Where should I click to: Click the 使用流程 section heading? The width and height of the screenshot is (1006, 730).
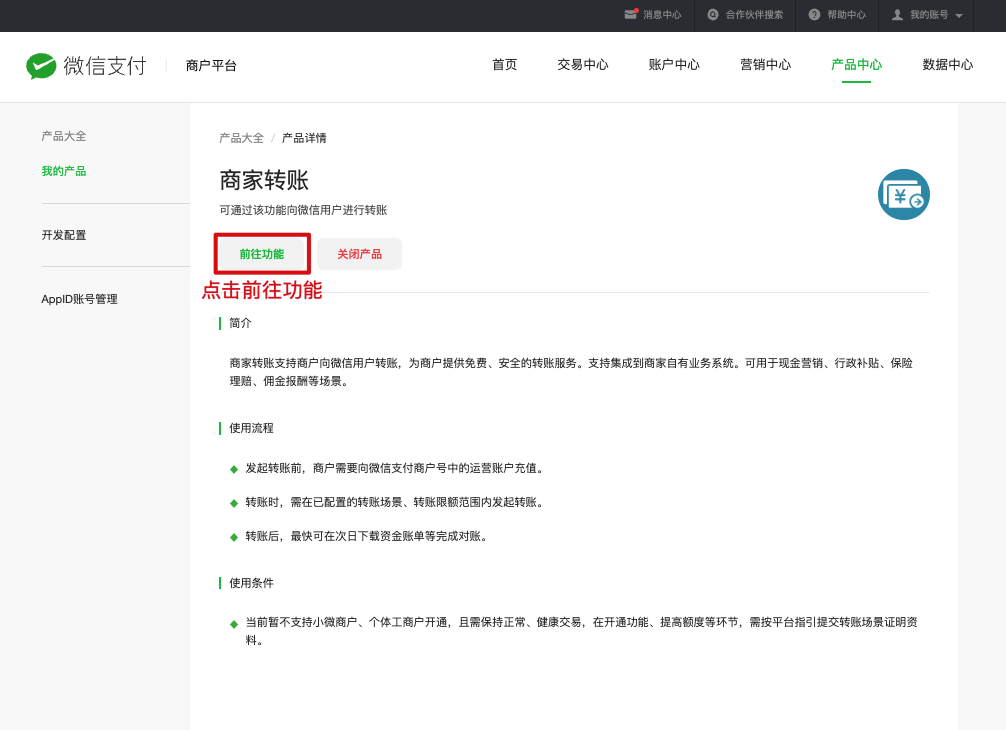point(252,428)
